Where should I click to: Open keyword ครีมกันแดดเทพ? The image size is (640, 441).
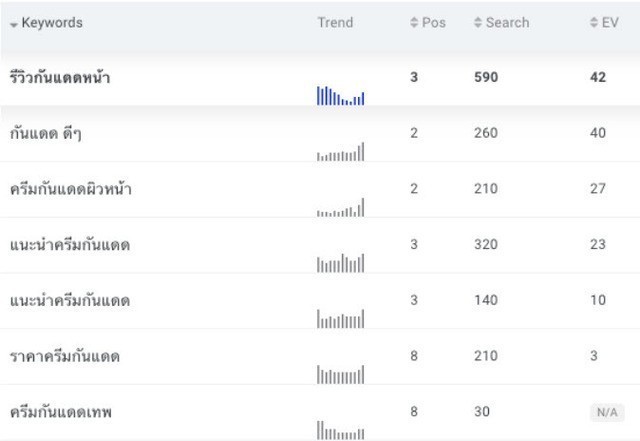[60, 412]
